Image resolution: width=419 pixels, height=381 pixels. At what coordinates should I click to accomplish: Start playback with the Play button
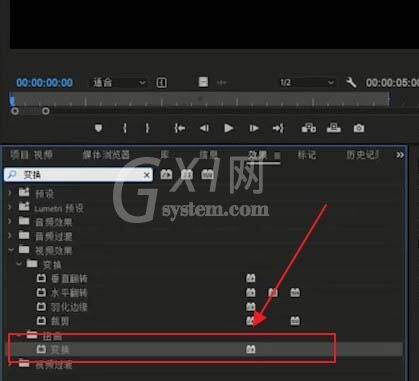pos(229,128)
